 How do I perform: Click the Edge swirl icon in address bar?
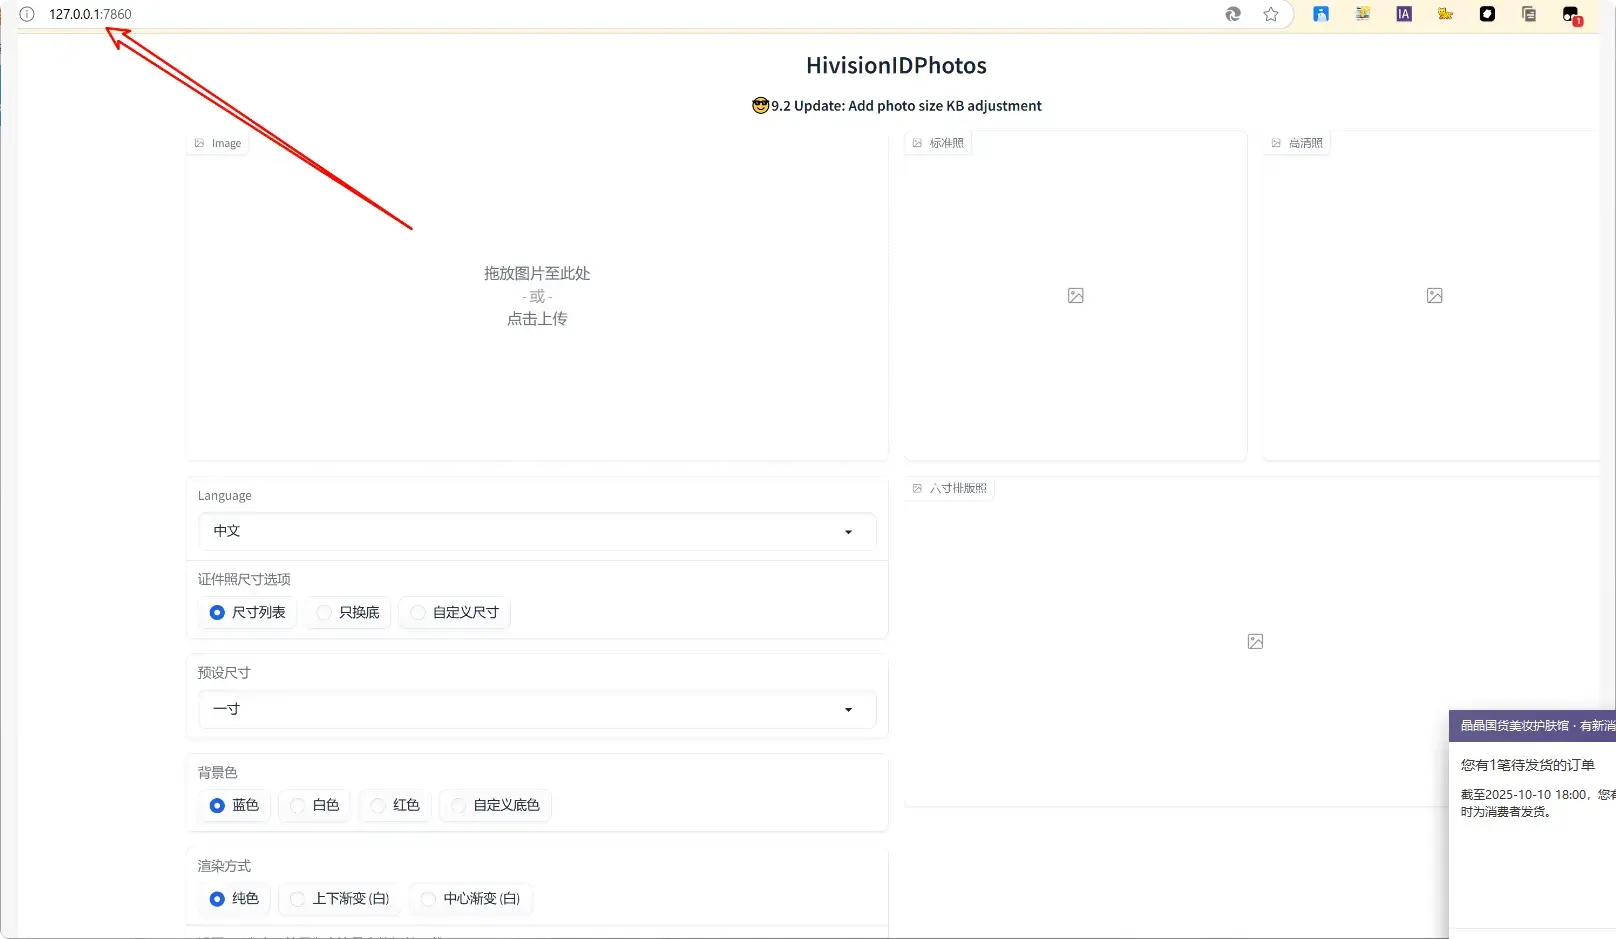tap(1233, 14)
